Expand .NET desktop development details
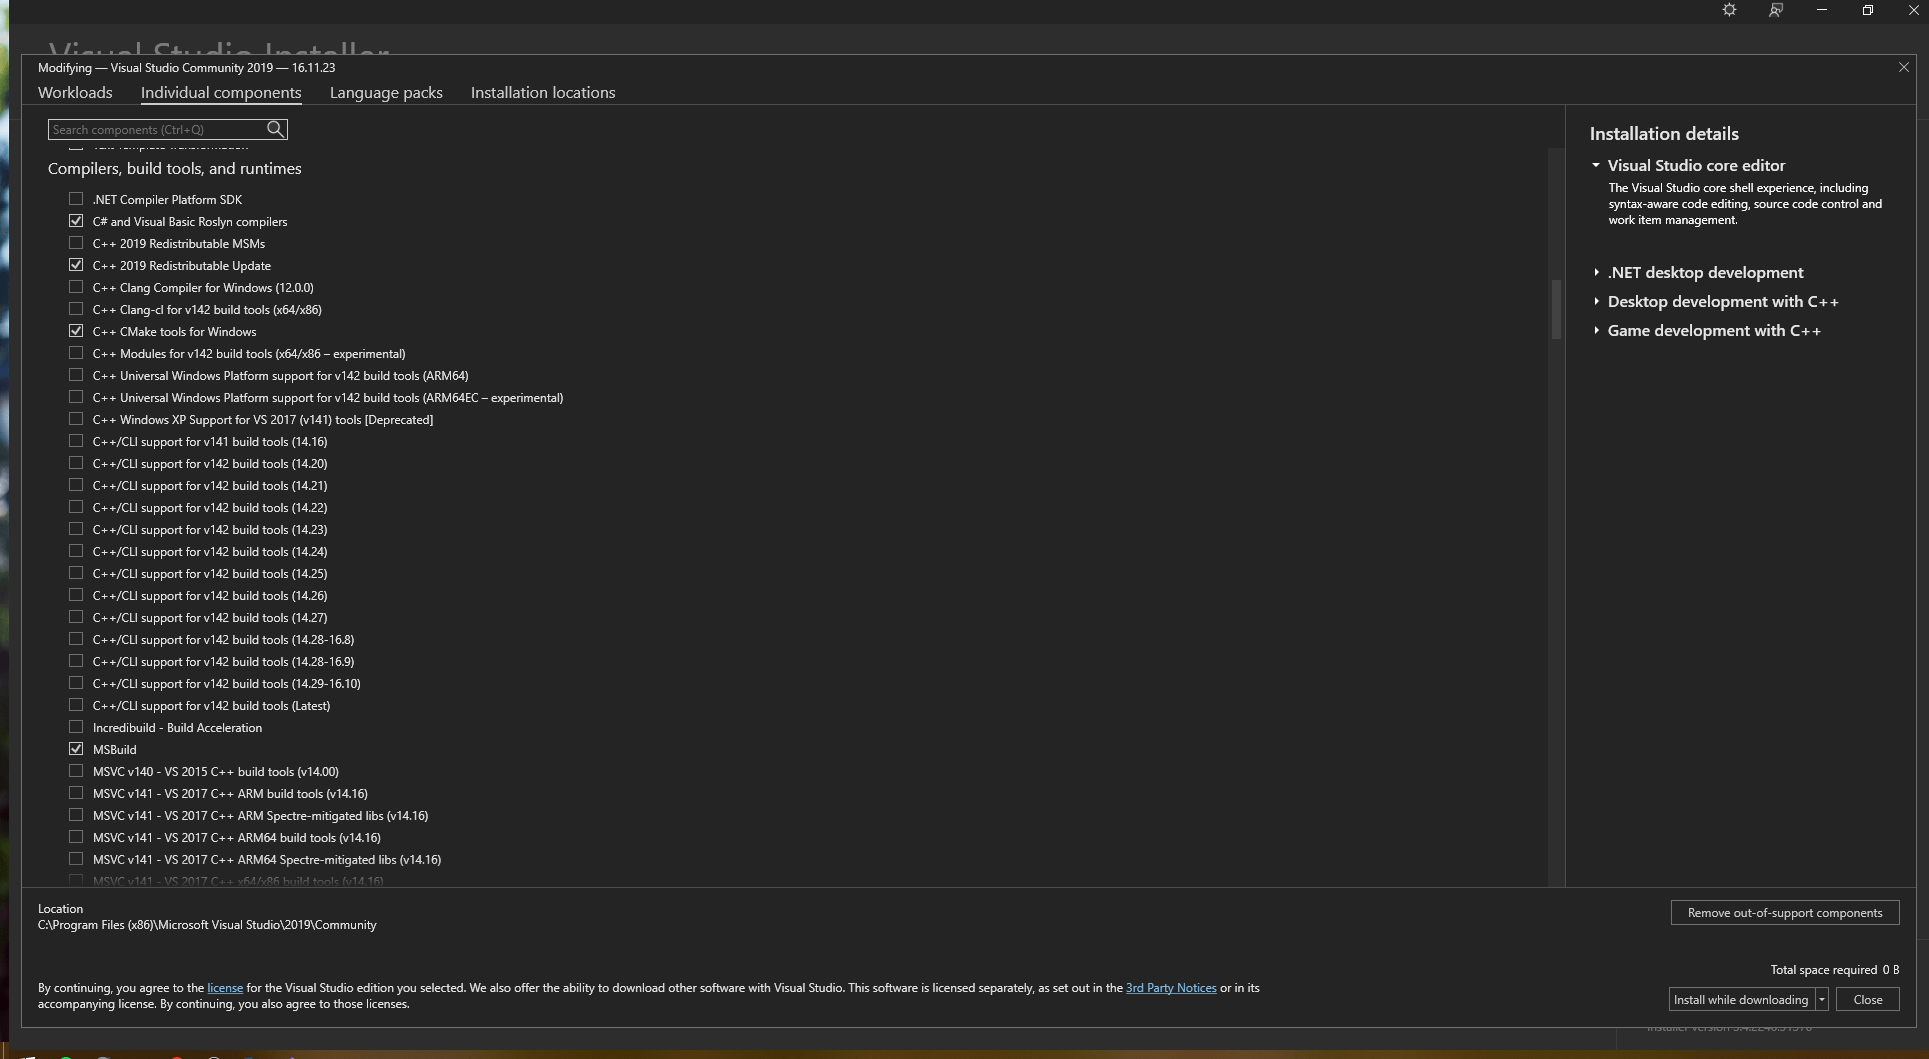Screen dimensions: 1929x1059 point(1596,272)
